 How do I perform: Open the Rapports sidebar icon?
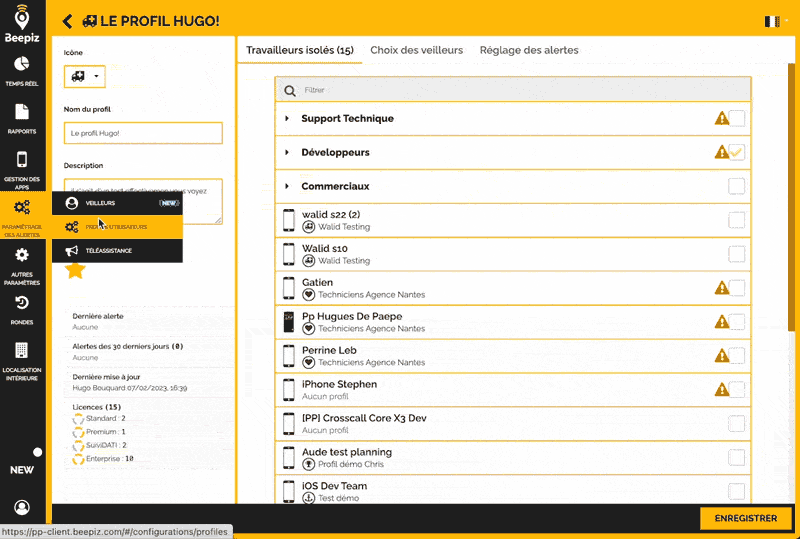(x=22, y=112)
